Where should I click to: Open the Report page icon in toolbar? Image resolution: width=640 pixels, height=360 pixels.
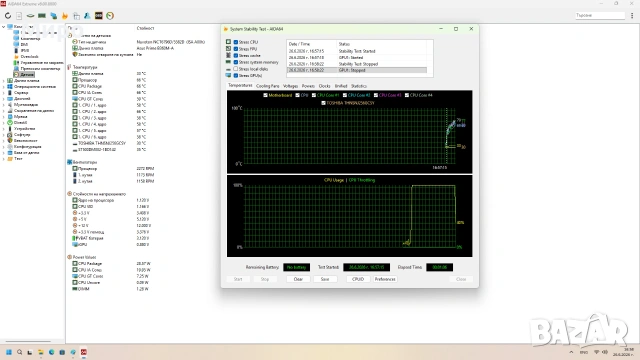coord(19,16)
